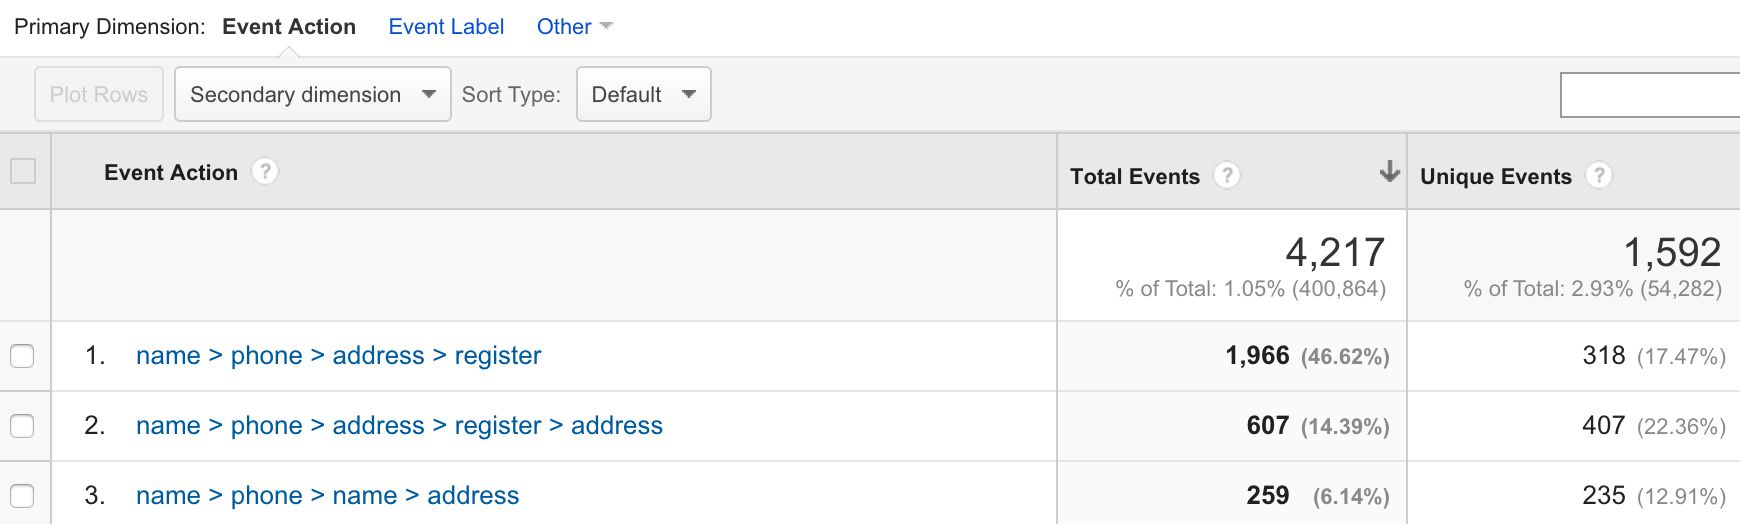Click the descending sort arrow on Total Events
This screenshot has width=1740, height=524.
point(1389,172)
